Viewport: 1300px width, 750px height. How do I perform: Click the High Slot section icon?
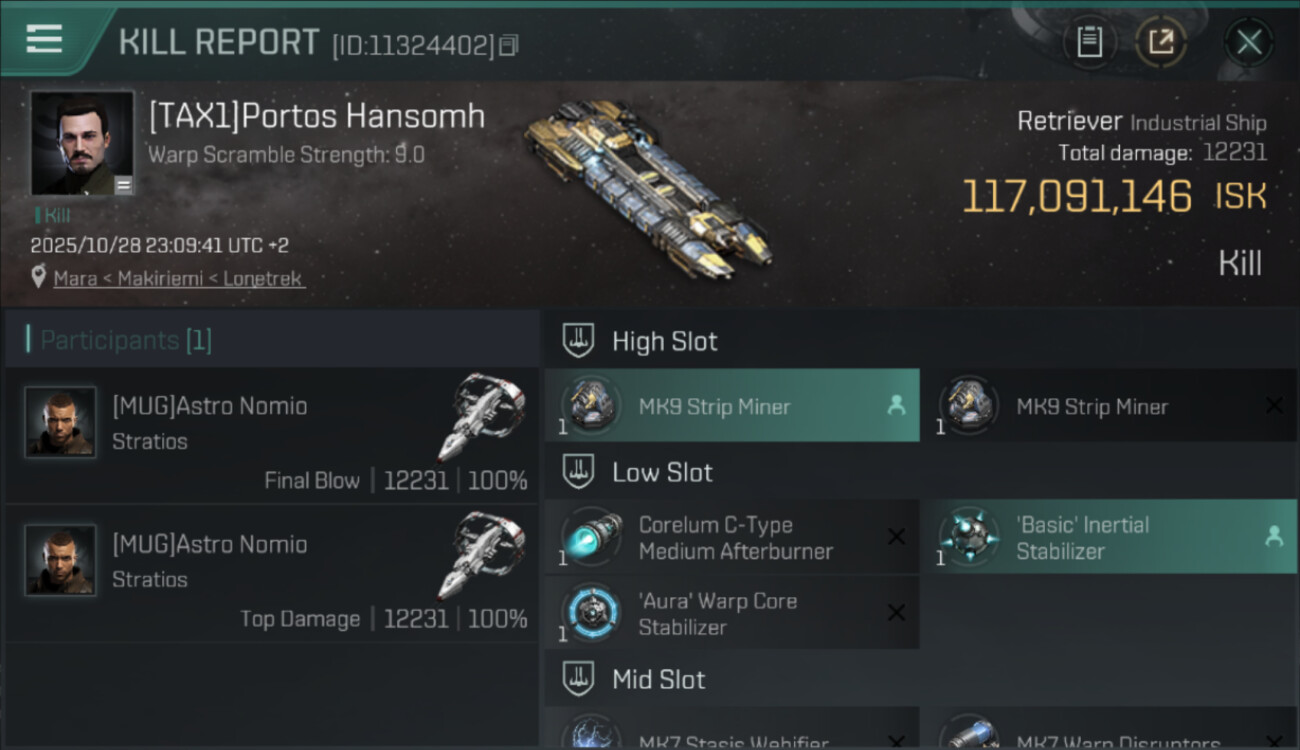click(578, 341)
